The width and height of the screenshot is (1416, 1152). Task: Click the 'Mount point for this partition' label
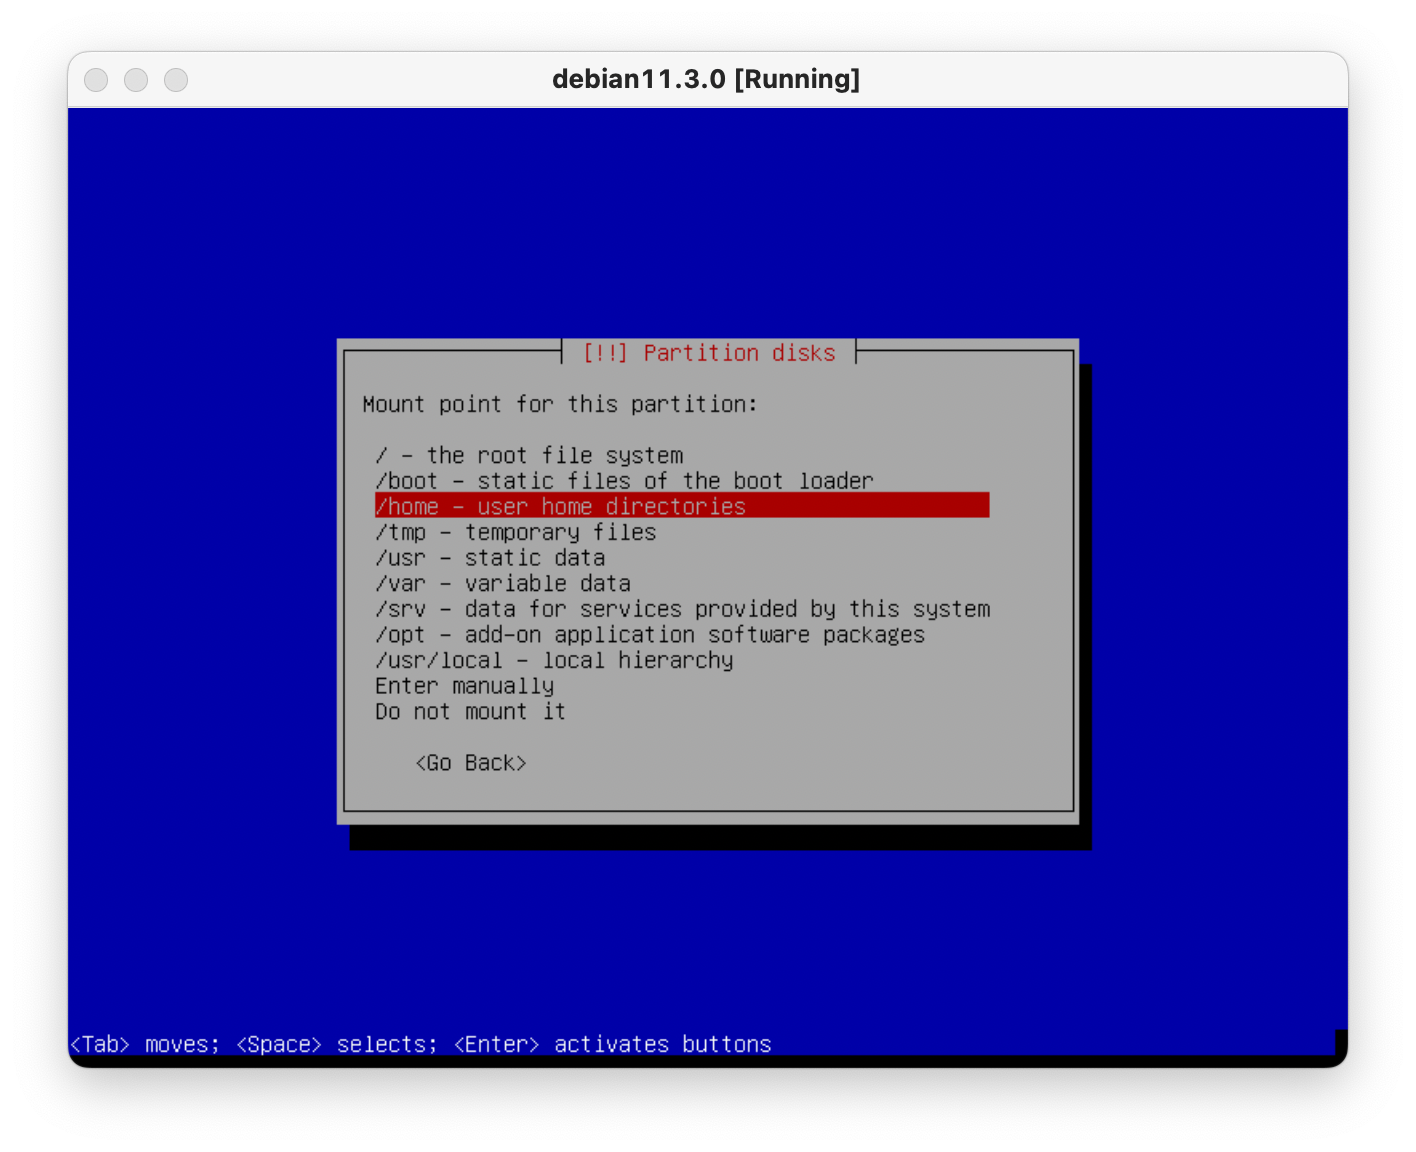click(x=560, y=405)
